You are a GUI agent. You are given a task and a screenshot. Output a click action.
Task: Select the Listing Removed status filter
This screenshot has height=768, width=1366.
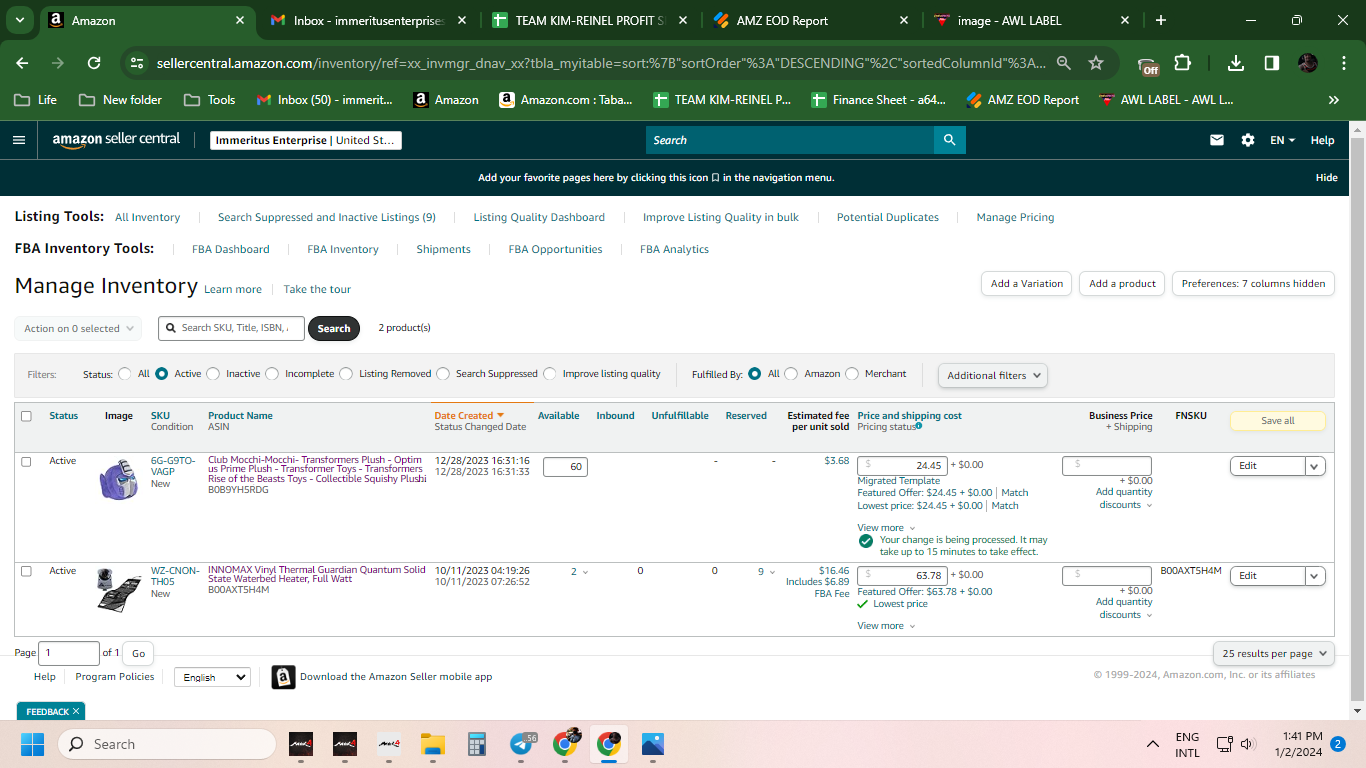[x=346, y=374]
